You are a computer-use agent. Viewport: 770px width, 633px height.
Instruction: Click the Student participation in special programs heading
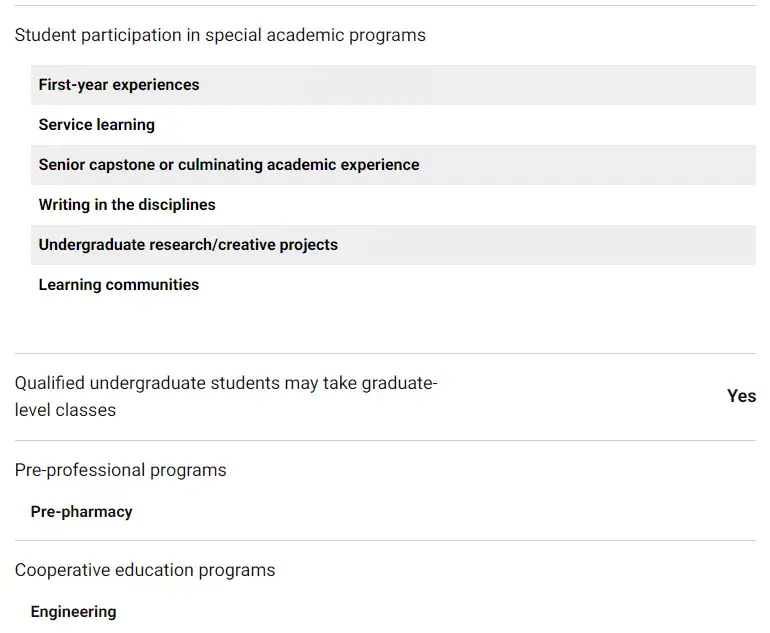click(220, 35)
